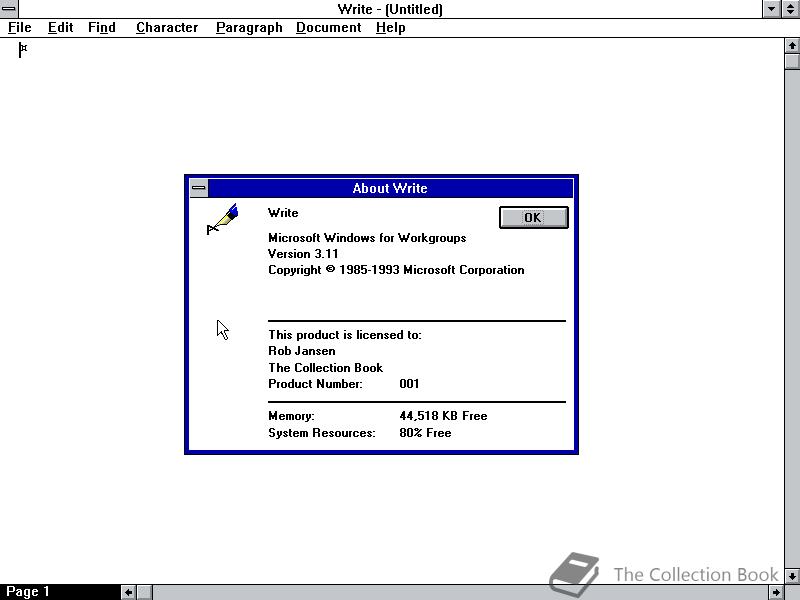Click the About Write title bar

390,188
